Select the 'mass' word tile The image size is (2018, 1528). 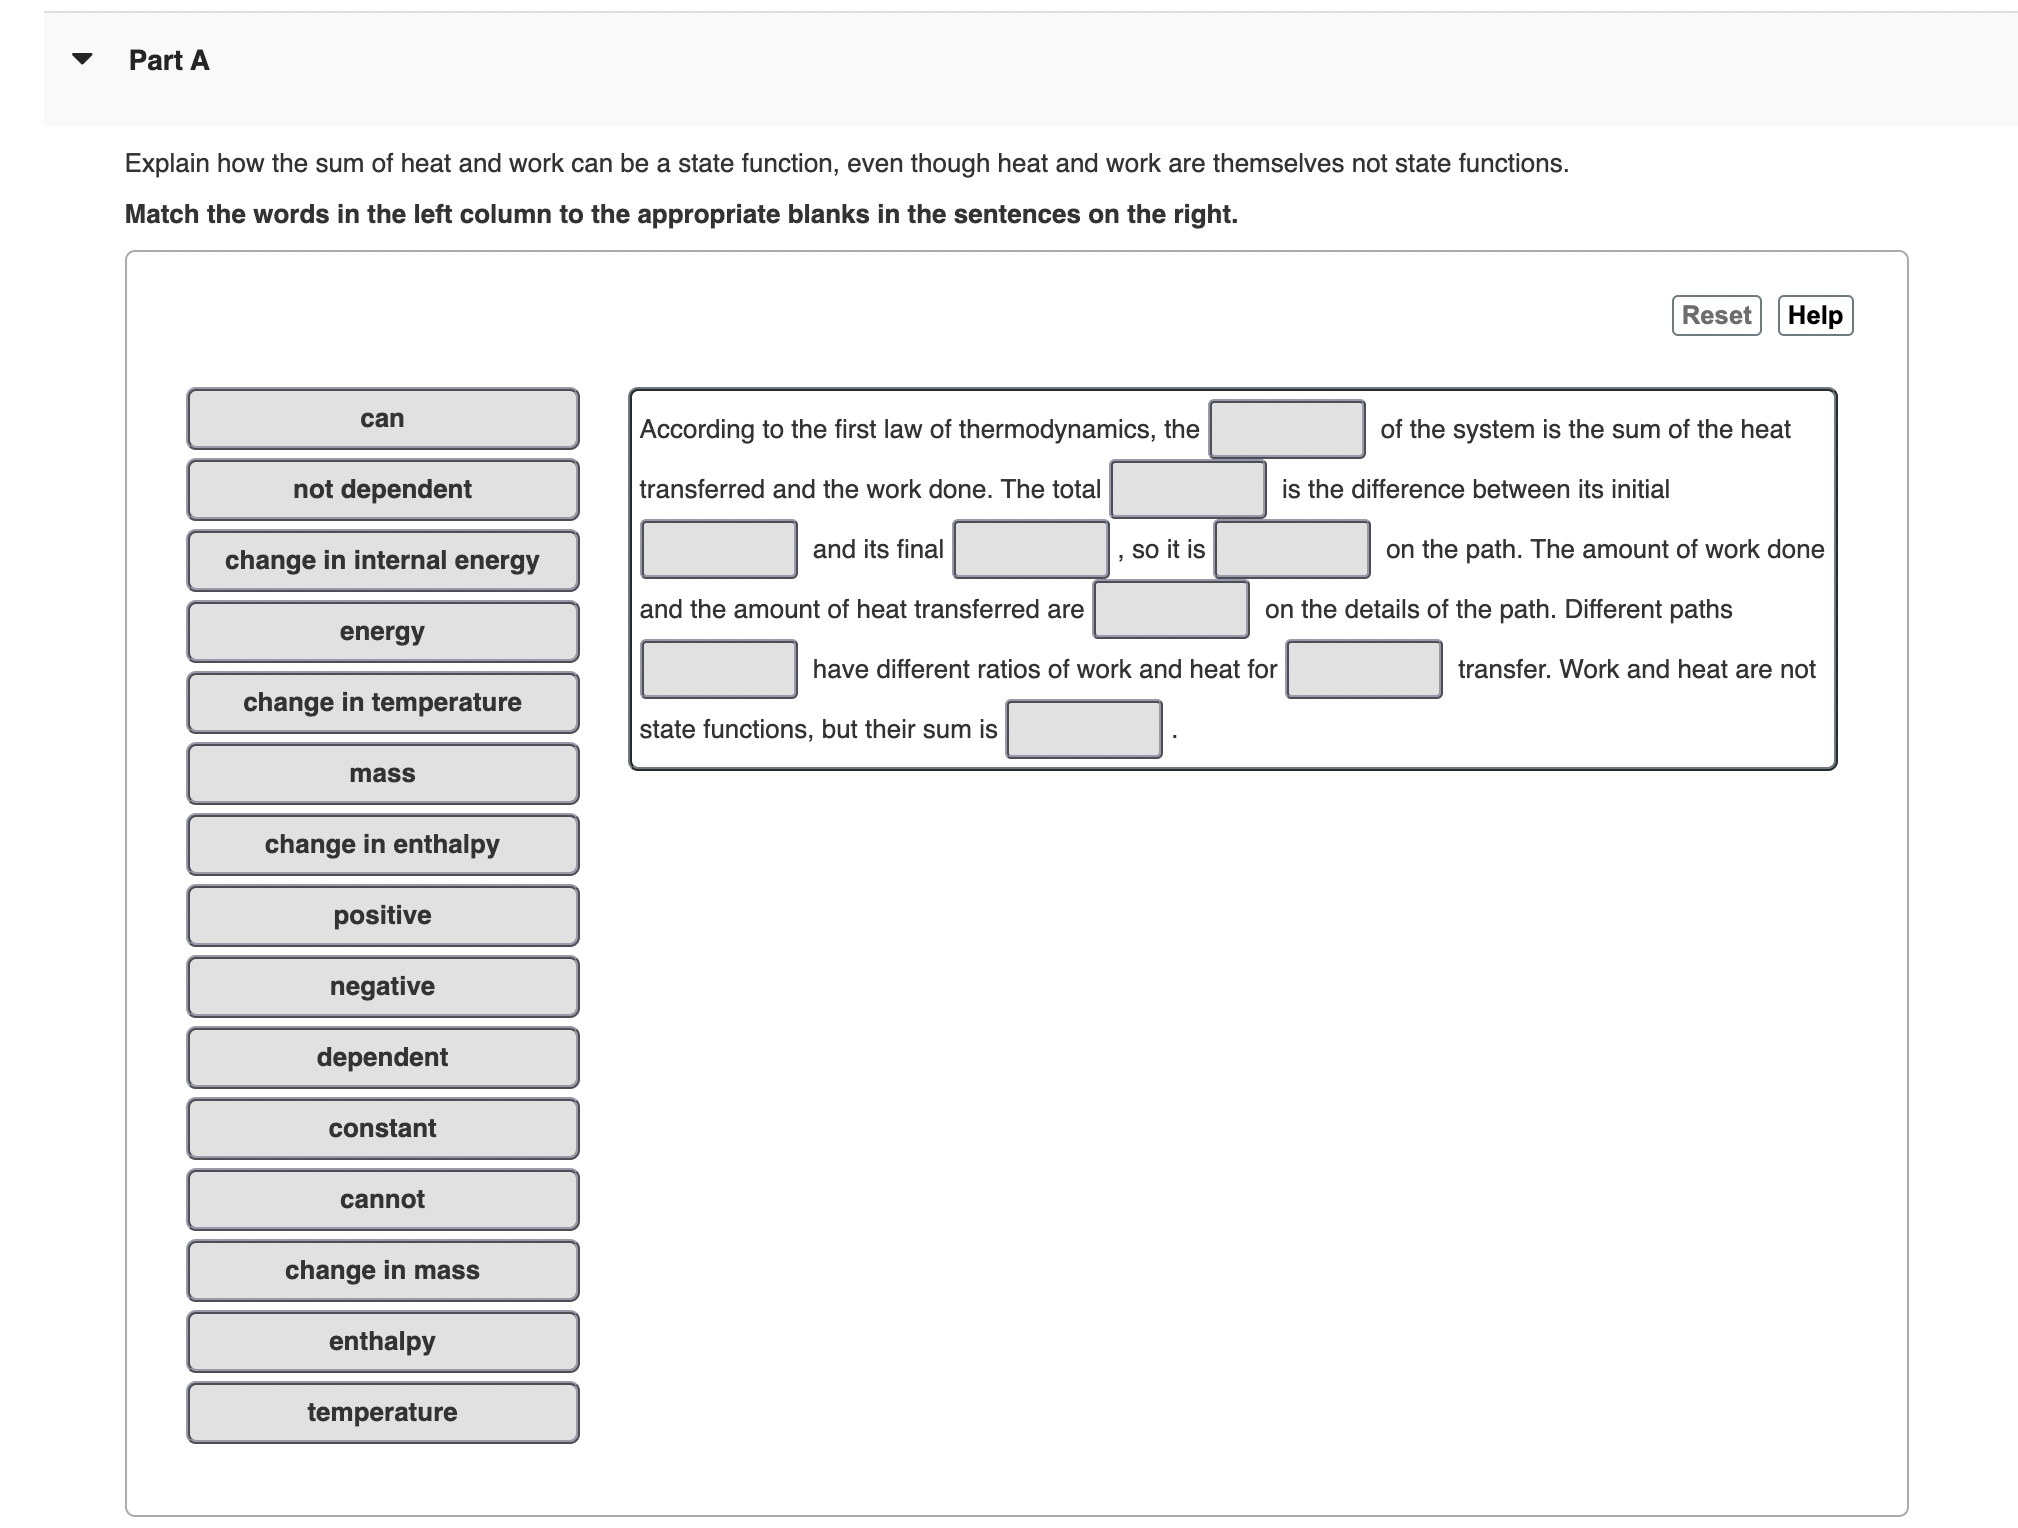click(x=382, y=773)
